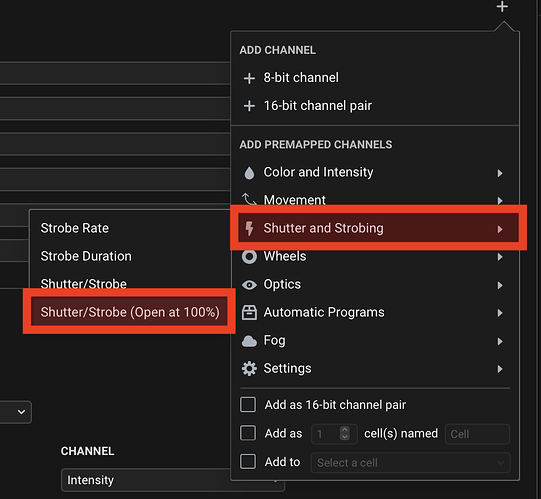Open the Movement submenu
Image resolution: width=541 pixels, height=499 pixels.
375,200
